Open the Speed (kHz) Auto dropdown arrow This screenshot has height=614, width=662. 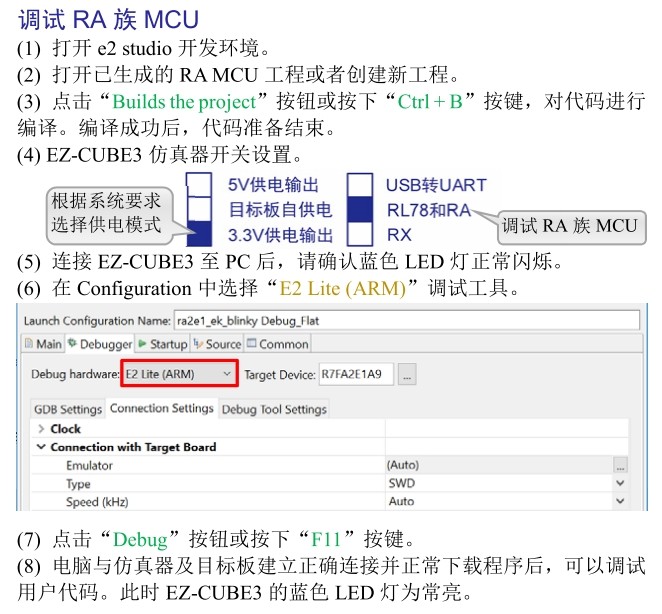[x=620, y=502]
